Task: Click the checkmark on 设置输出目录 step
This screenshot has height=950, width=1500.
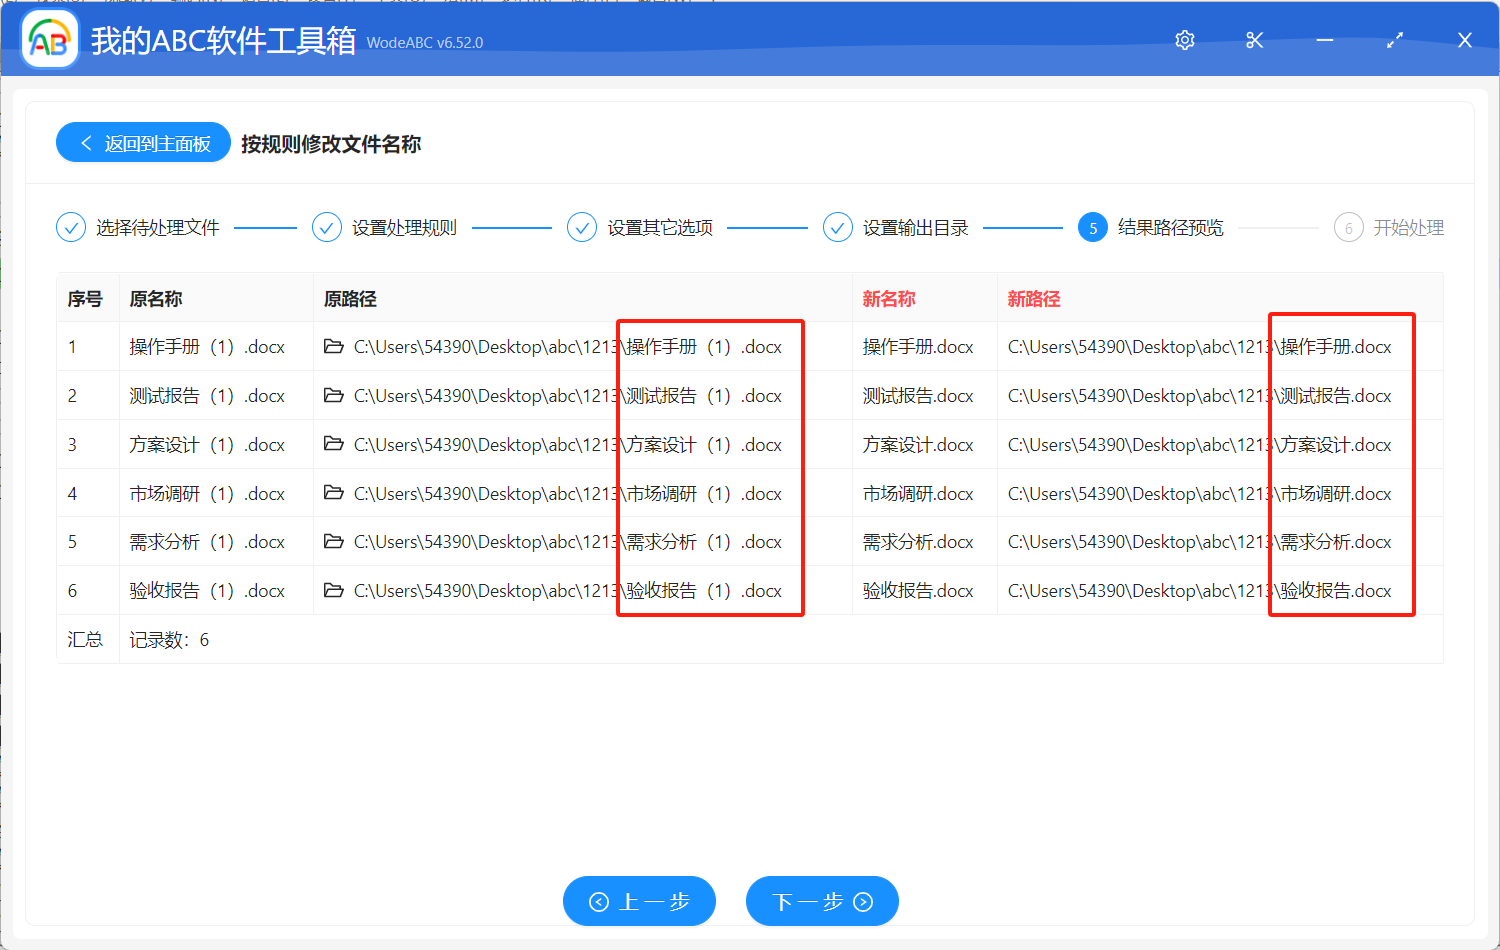Action: tap(837, 227)
